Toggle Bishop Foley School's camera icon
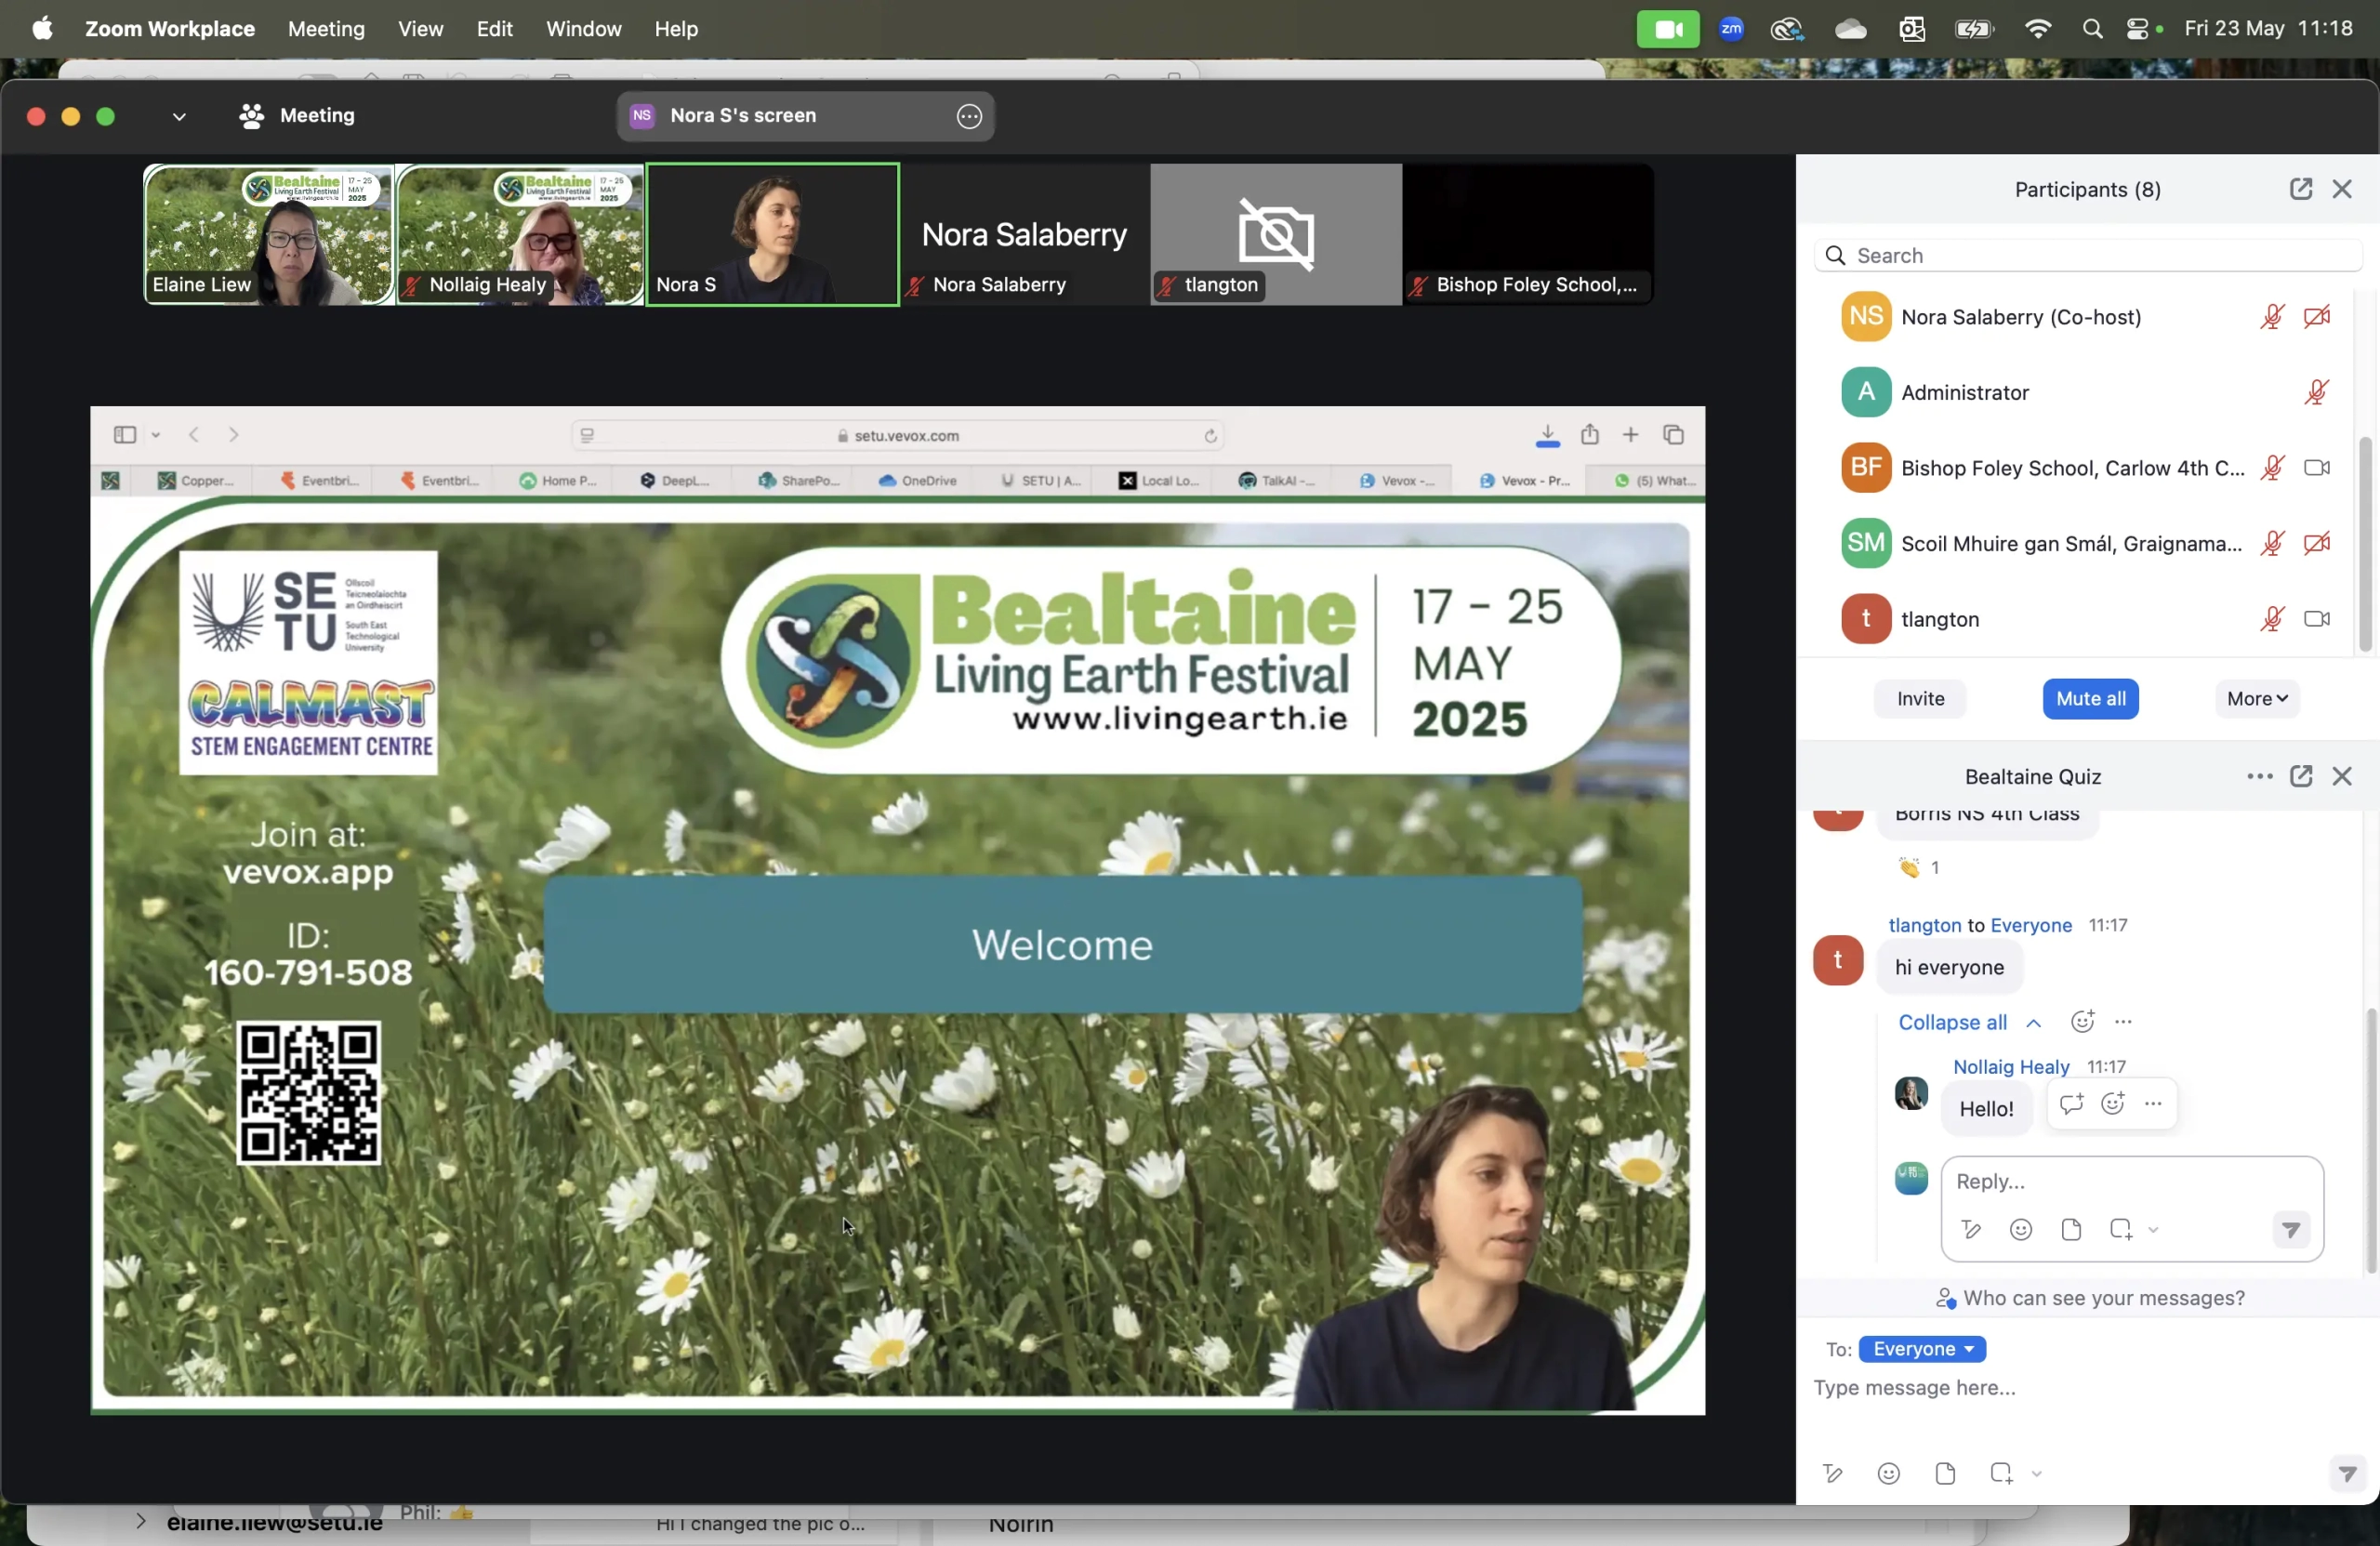 coord(2316,468)
